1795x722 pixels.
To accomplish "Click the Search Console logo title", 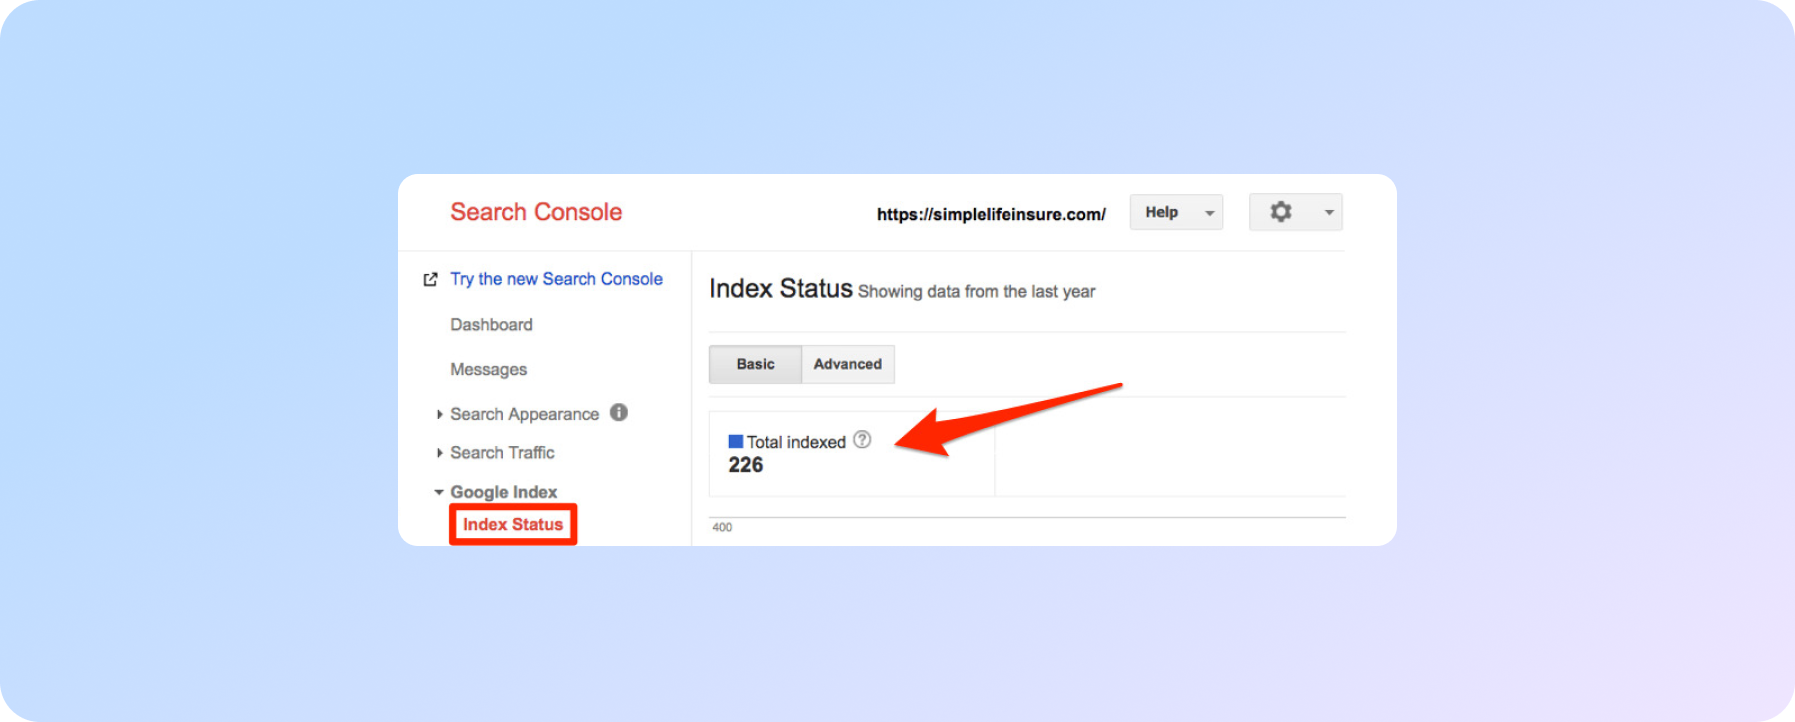I will click(536, 212).
